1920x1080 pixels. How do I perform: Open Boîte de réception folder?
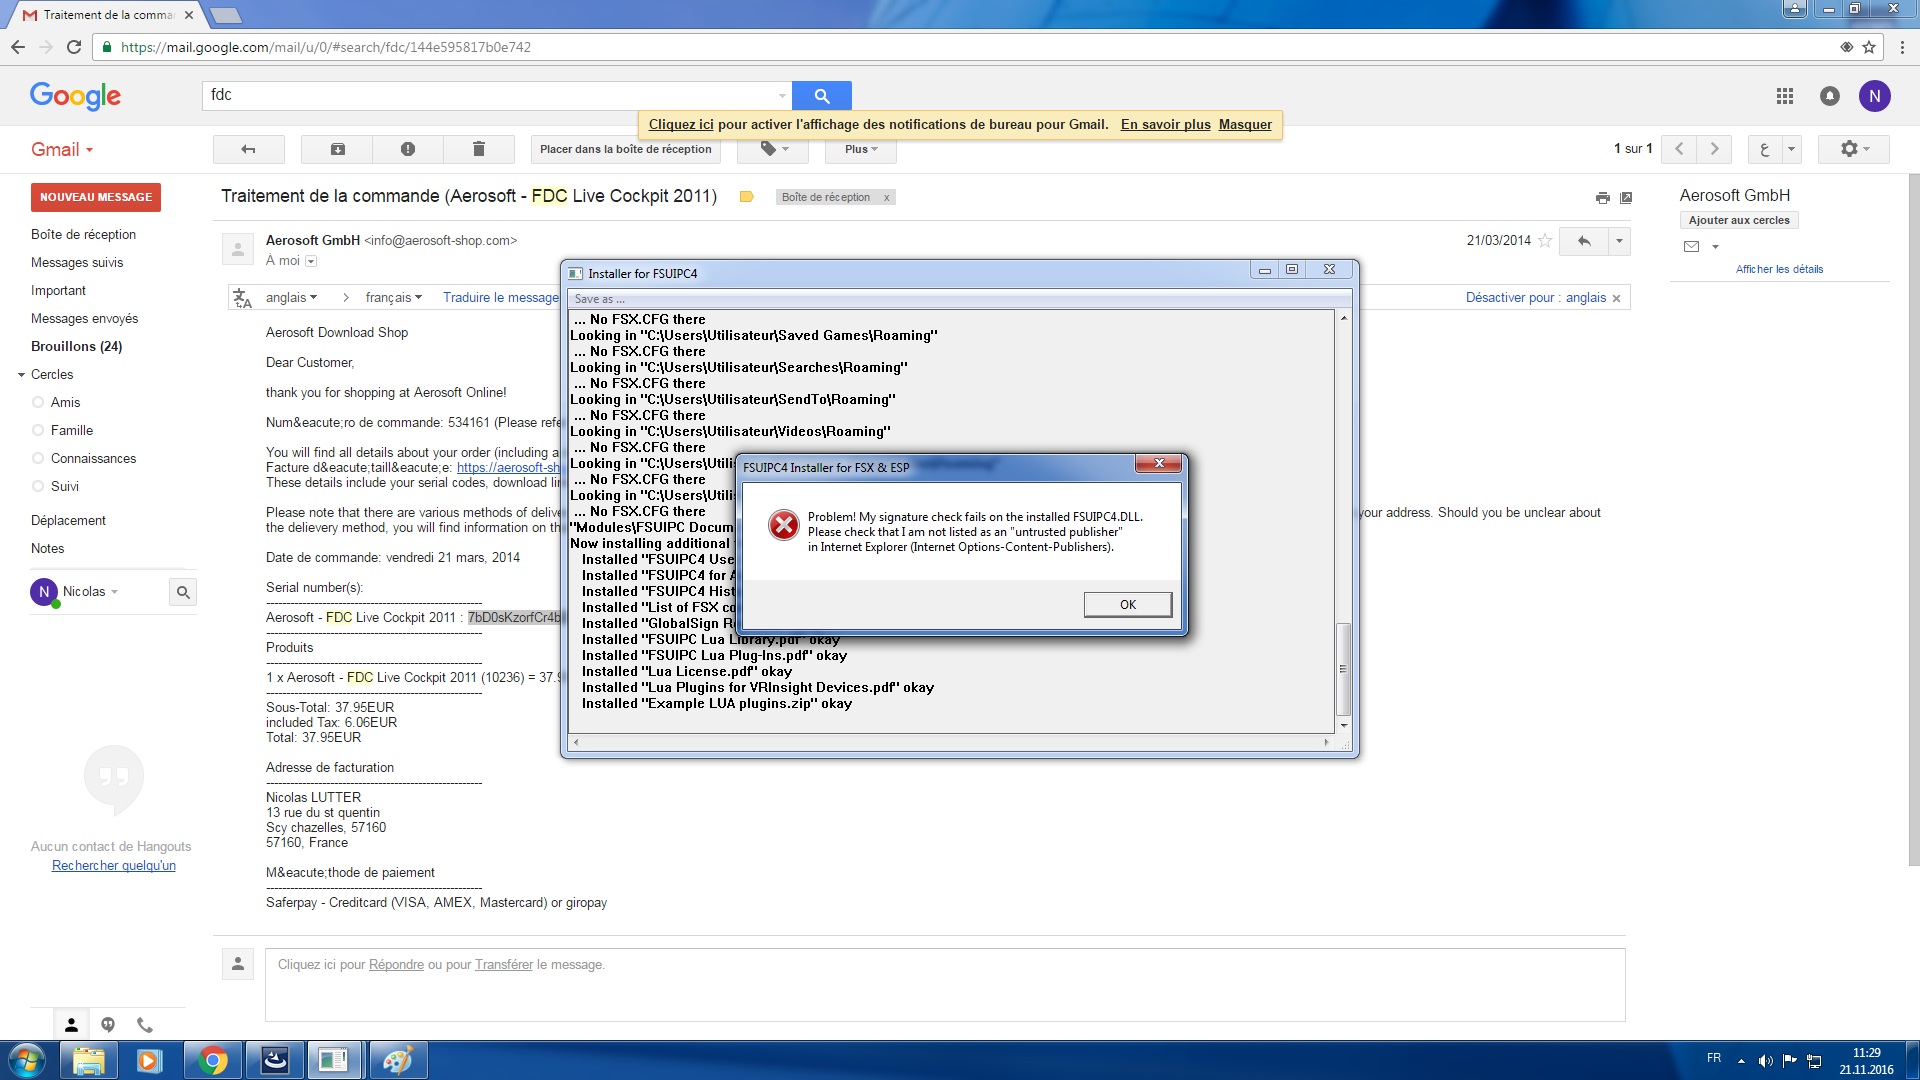(x=83, y=234)
